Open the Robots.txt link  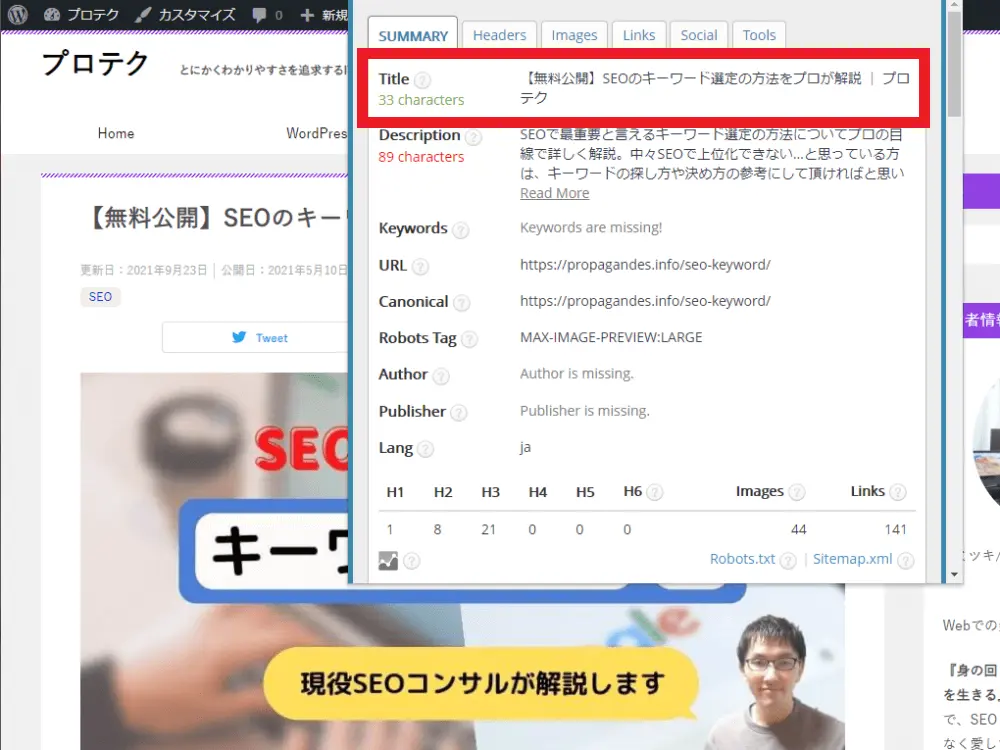[742, 559]
